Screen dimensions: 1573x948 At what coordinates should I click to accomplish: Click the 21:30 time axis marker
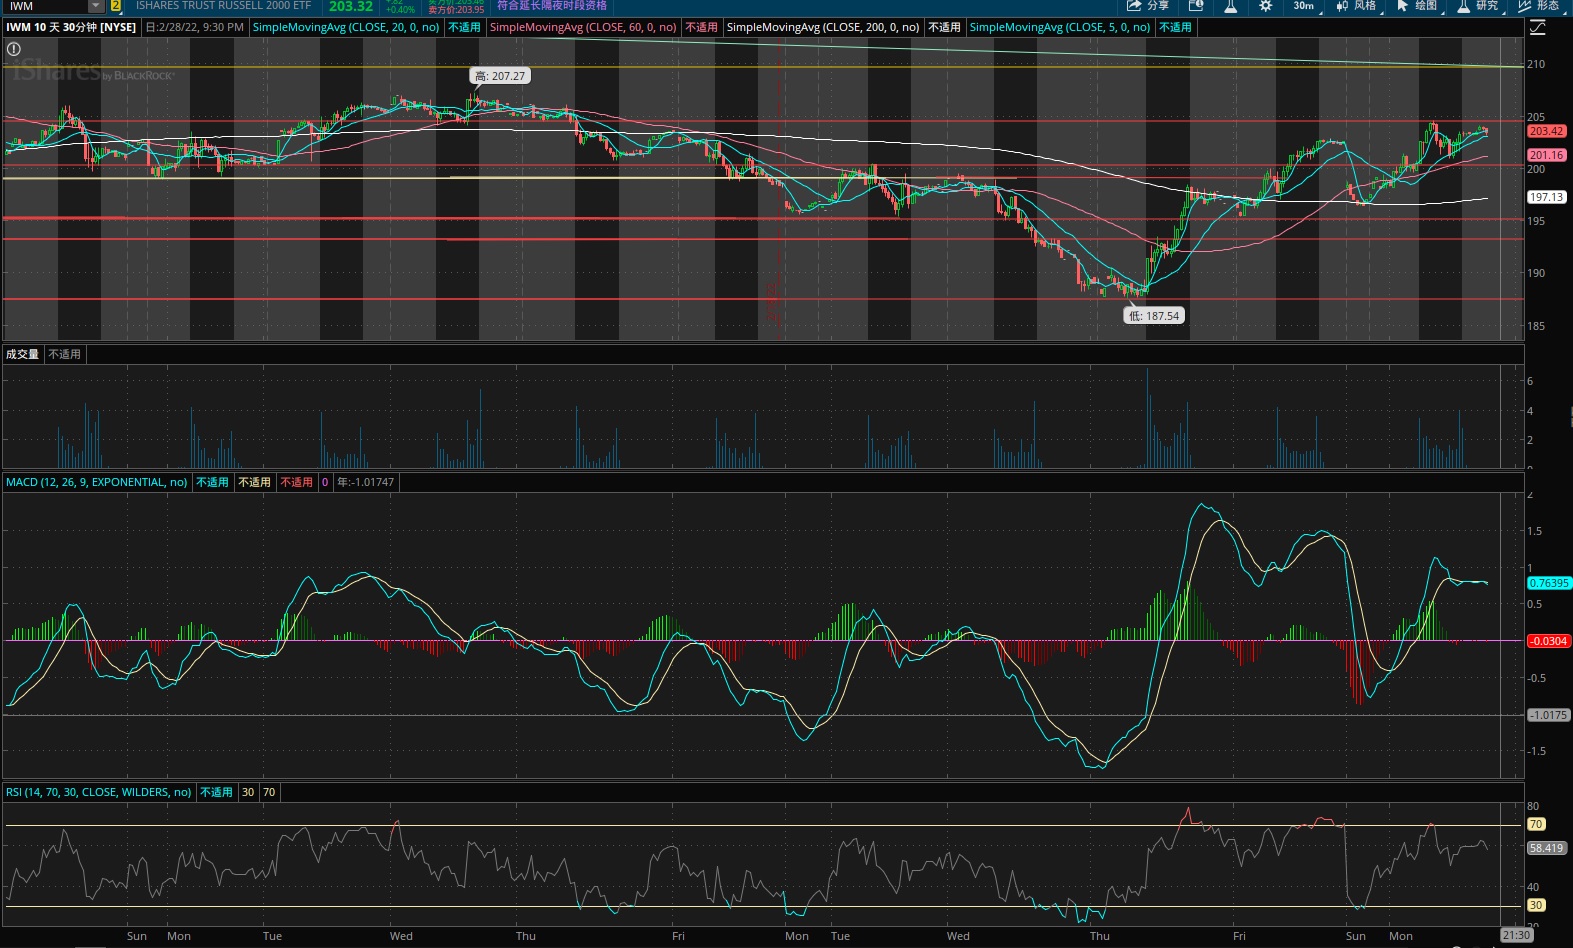1516,936
